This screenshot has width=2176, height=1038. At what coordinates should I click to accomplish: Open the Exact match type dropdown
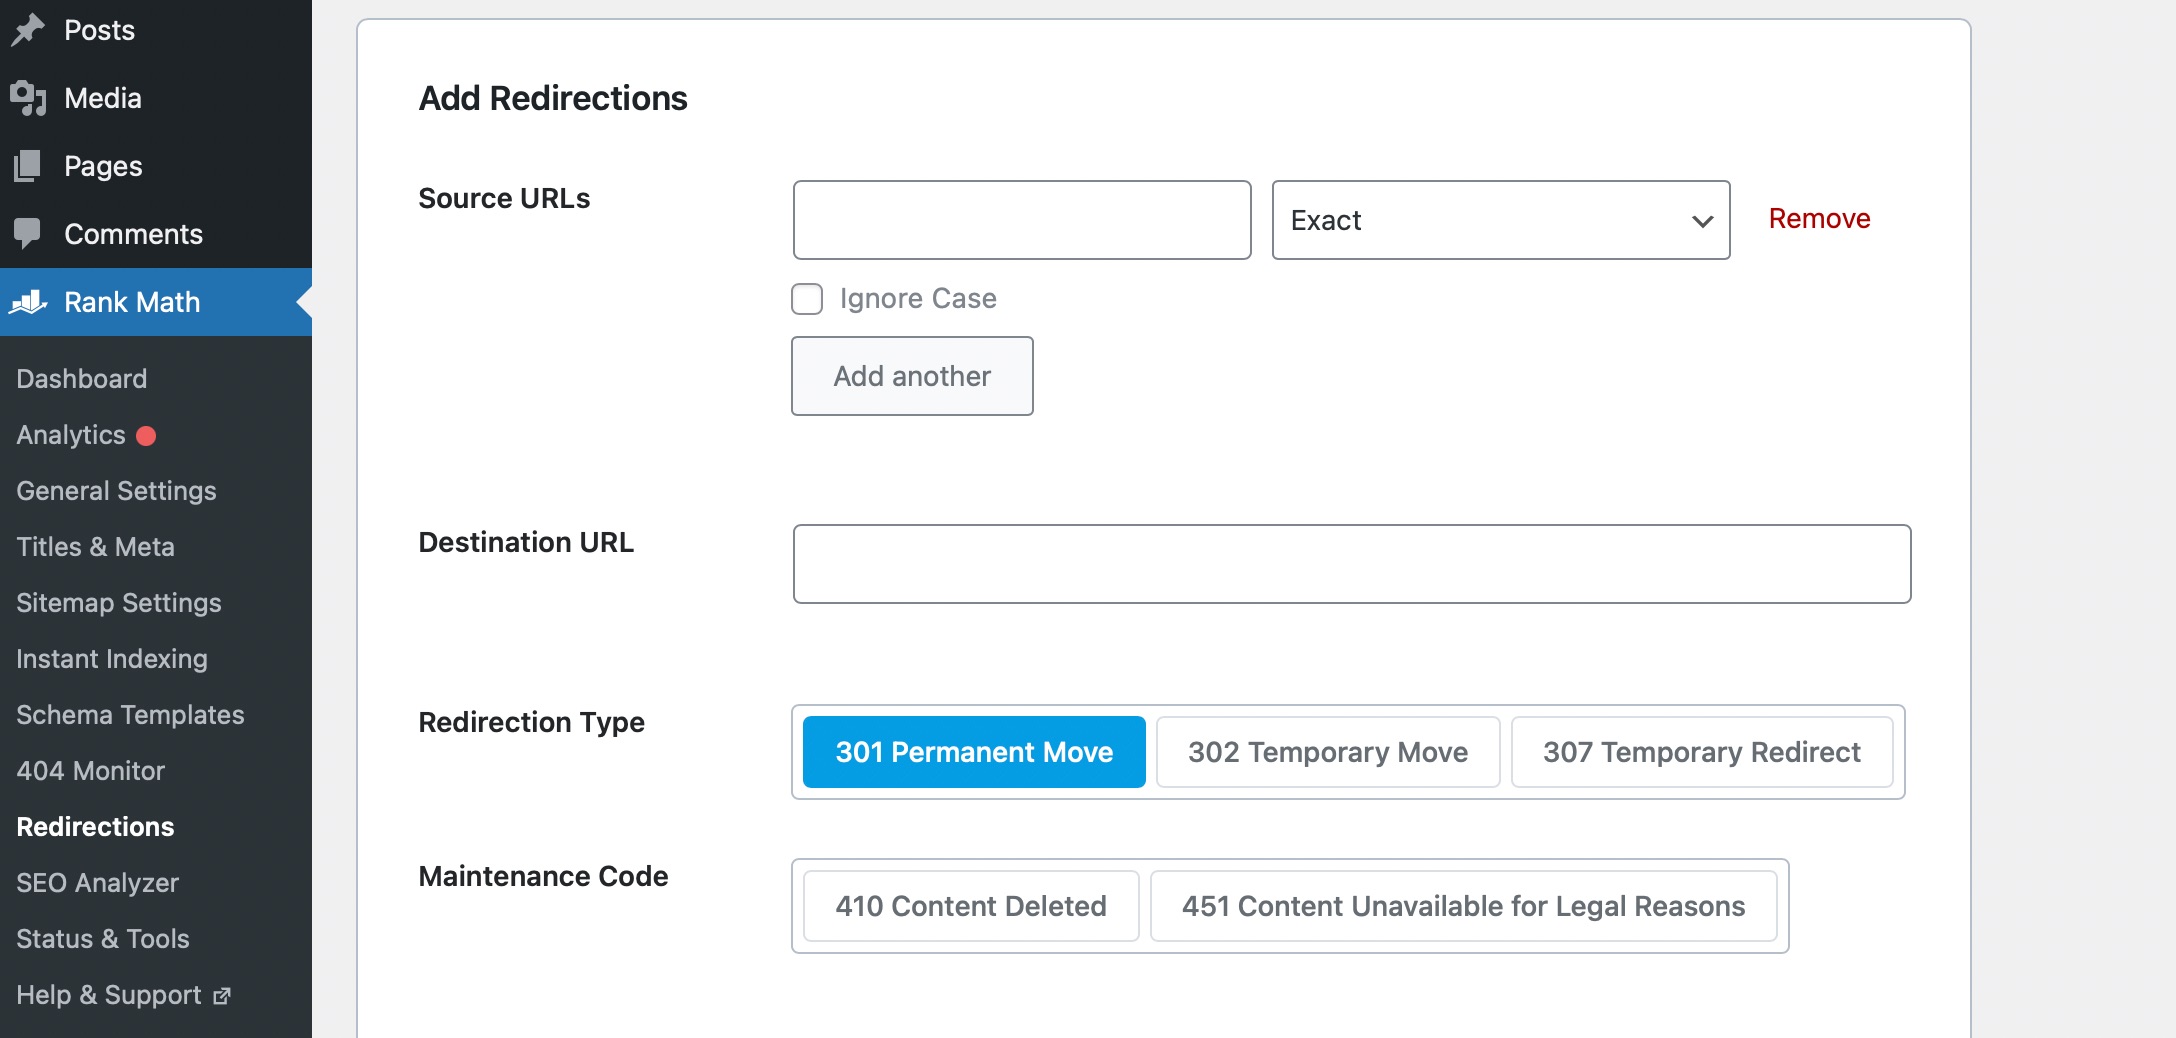[1501, 220]
